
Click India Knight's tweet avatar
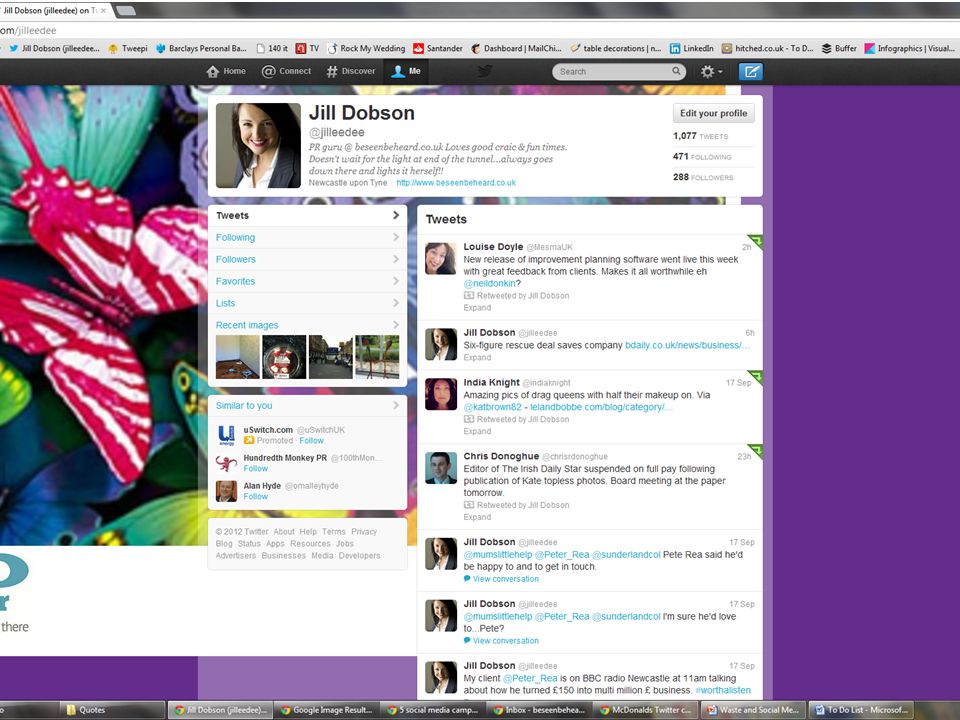(441, 394)
